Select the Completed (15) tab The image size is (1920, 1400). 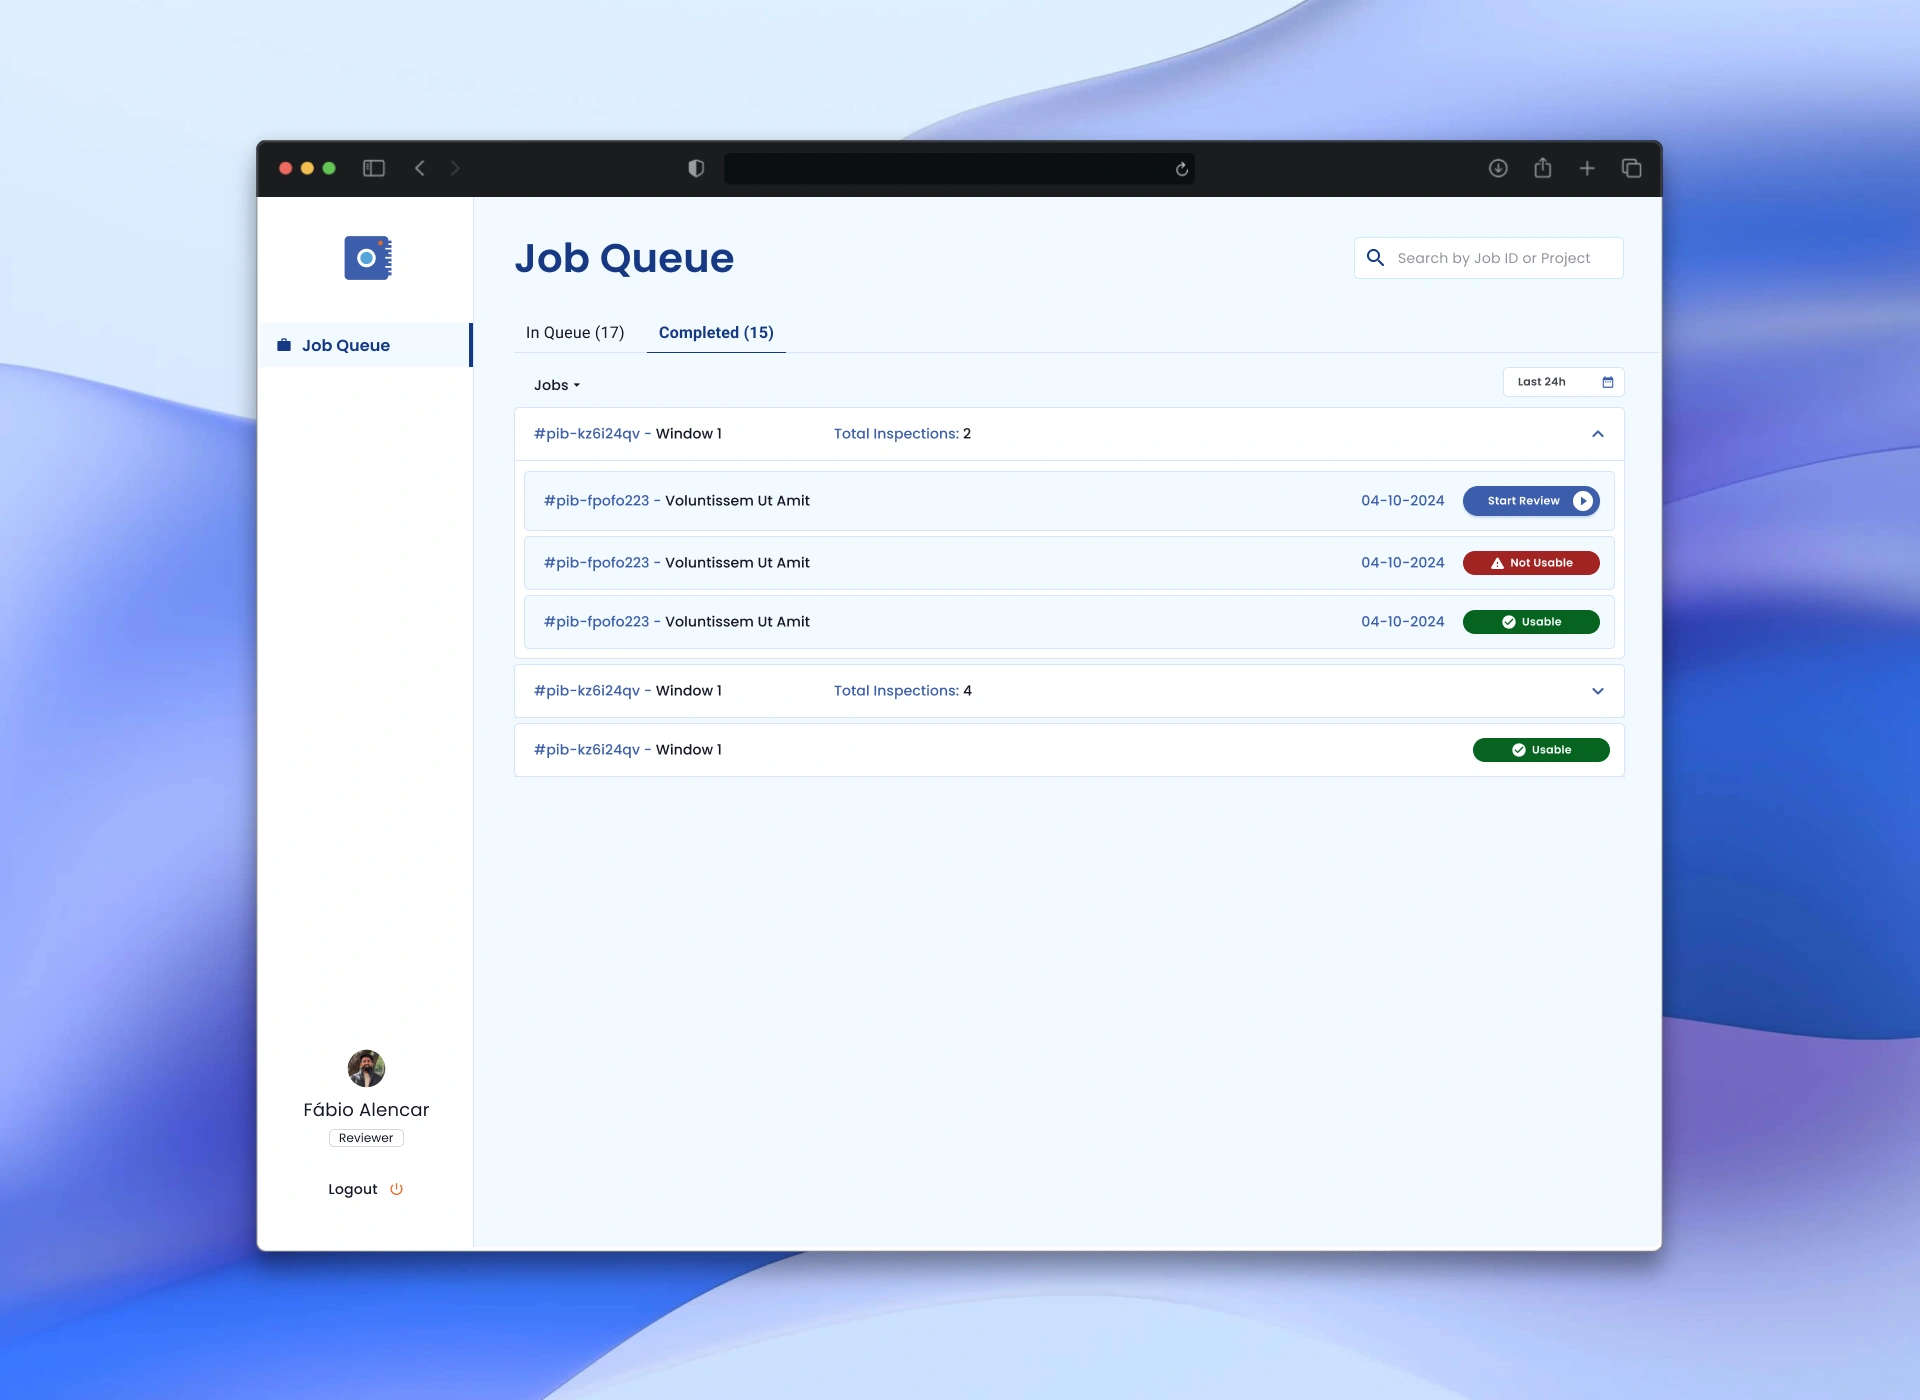[715, 333]
